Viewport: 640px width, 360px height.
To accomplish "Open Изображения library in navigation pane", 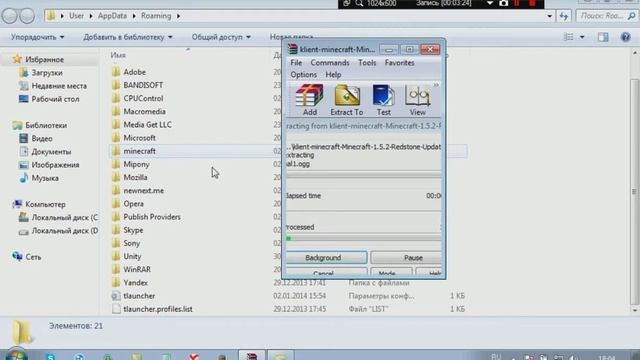I will (55, 165).
